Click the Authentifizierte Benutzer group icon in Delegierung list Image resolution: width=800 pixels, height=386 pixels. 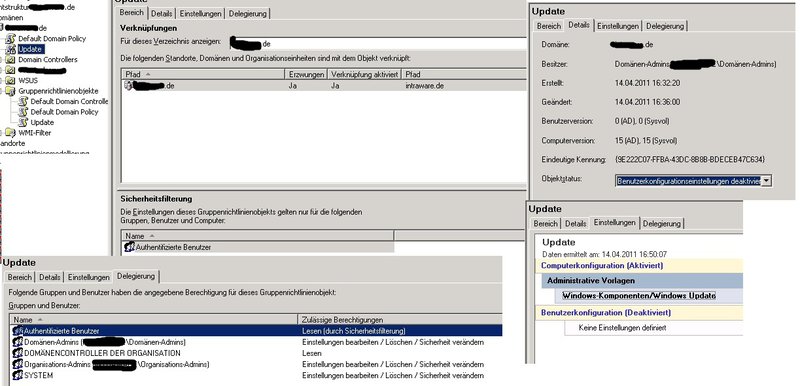(x=18, y=331)
